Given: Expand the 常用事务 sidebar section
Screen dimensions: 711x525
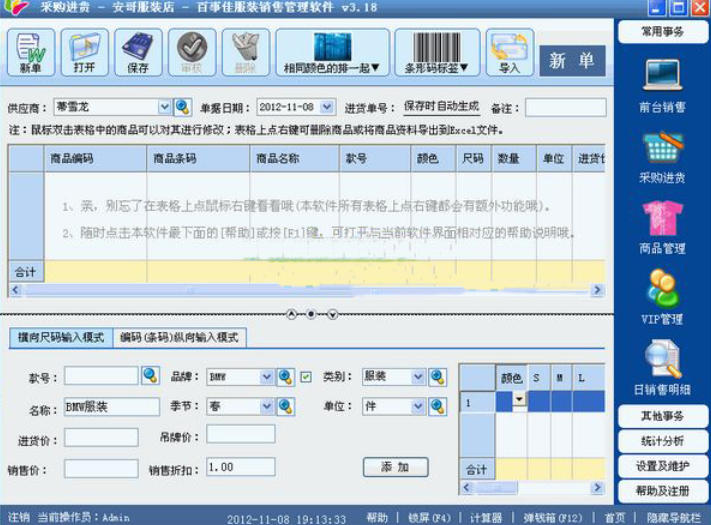Looking at the screenshot, I should [662, 32].
